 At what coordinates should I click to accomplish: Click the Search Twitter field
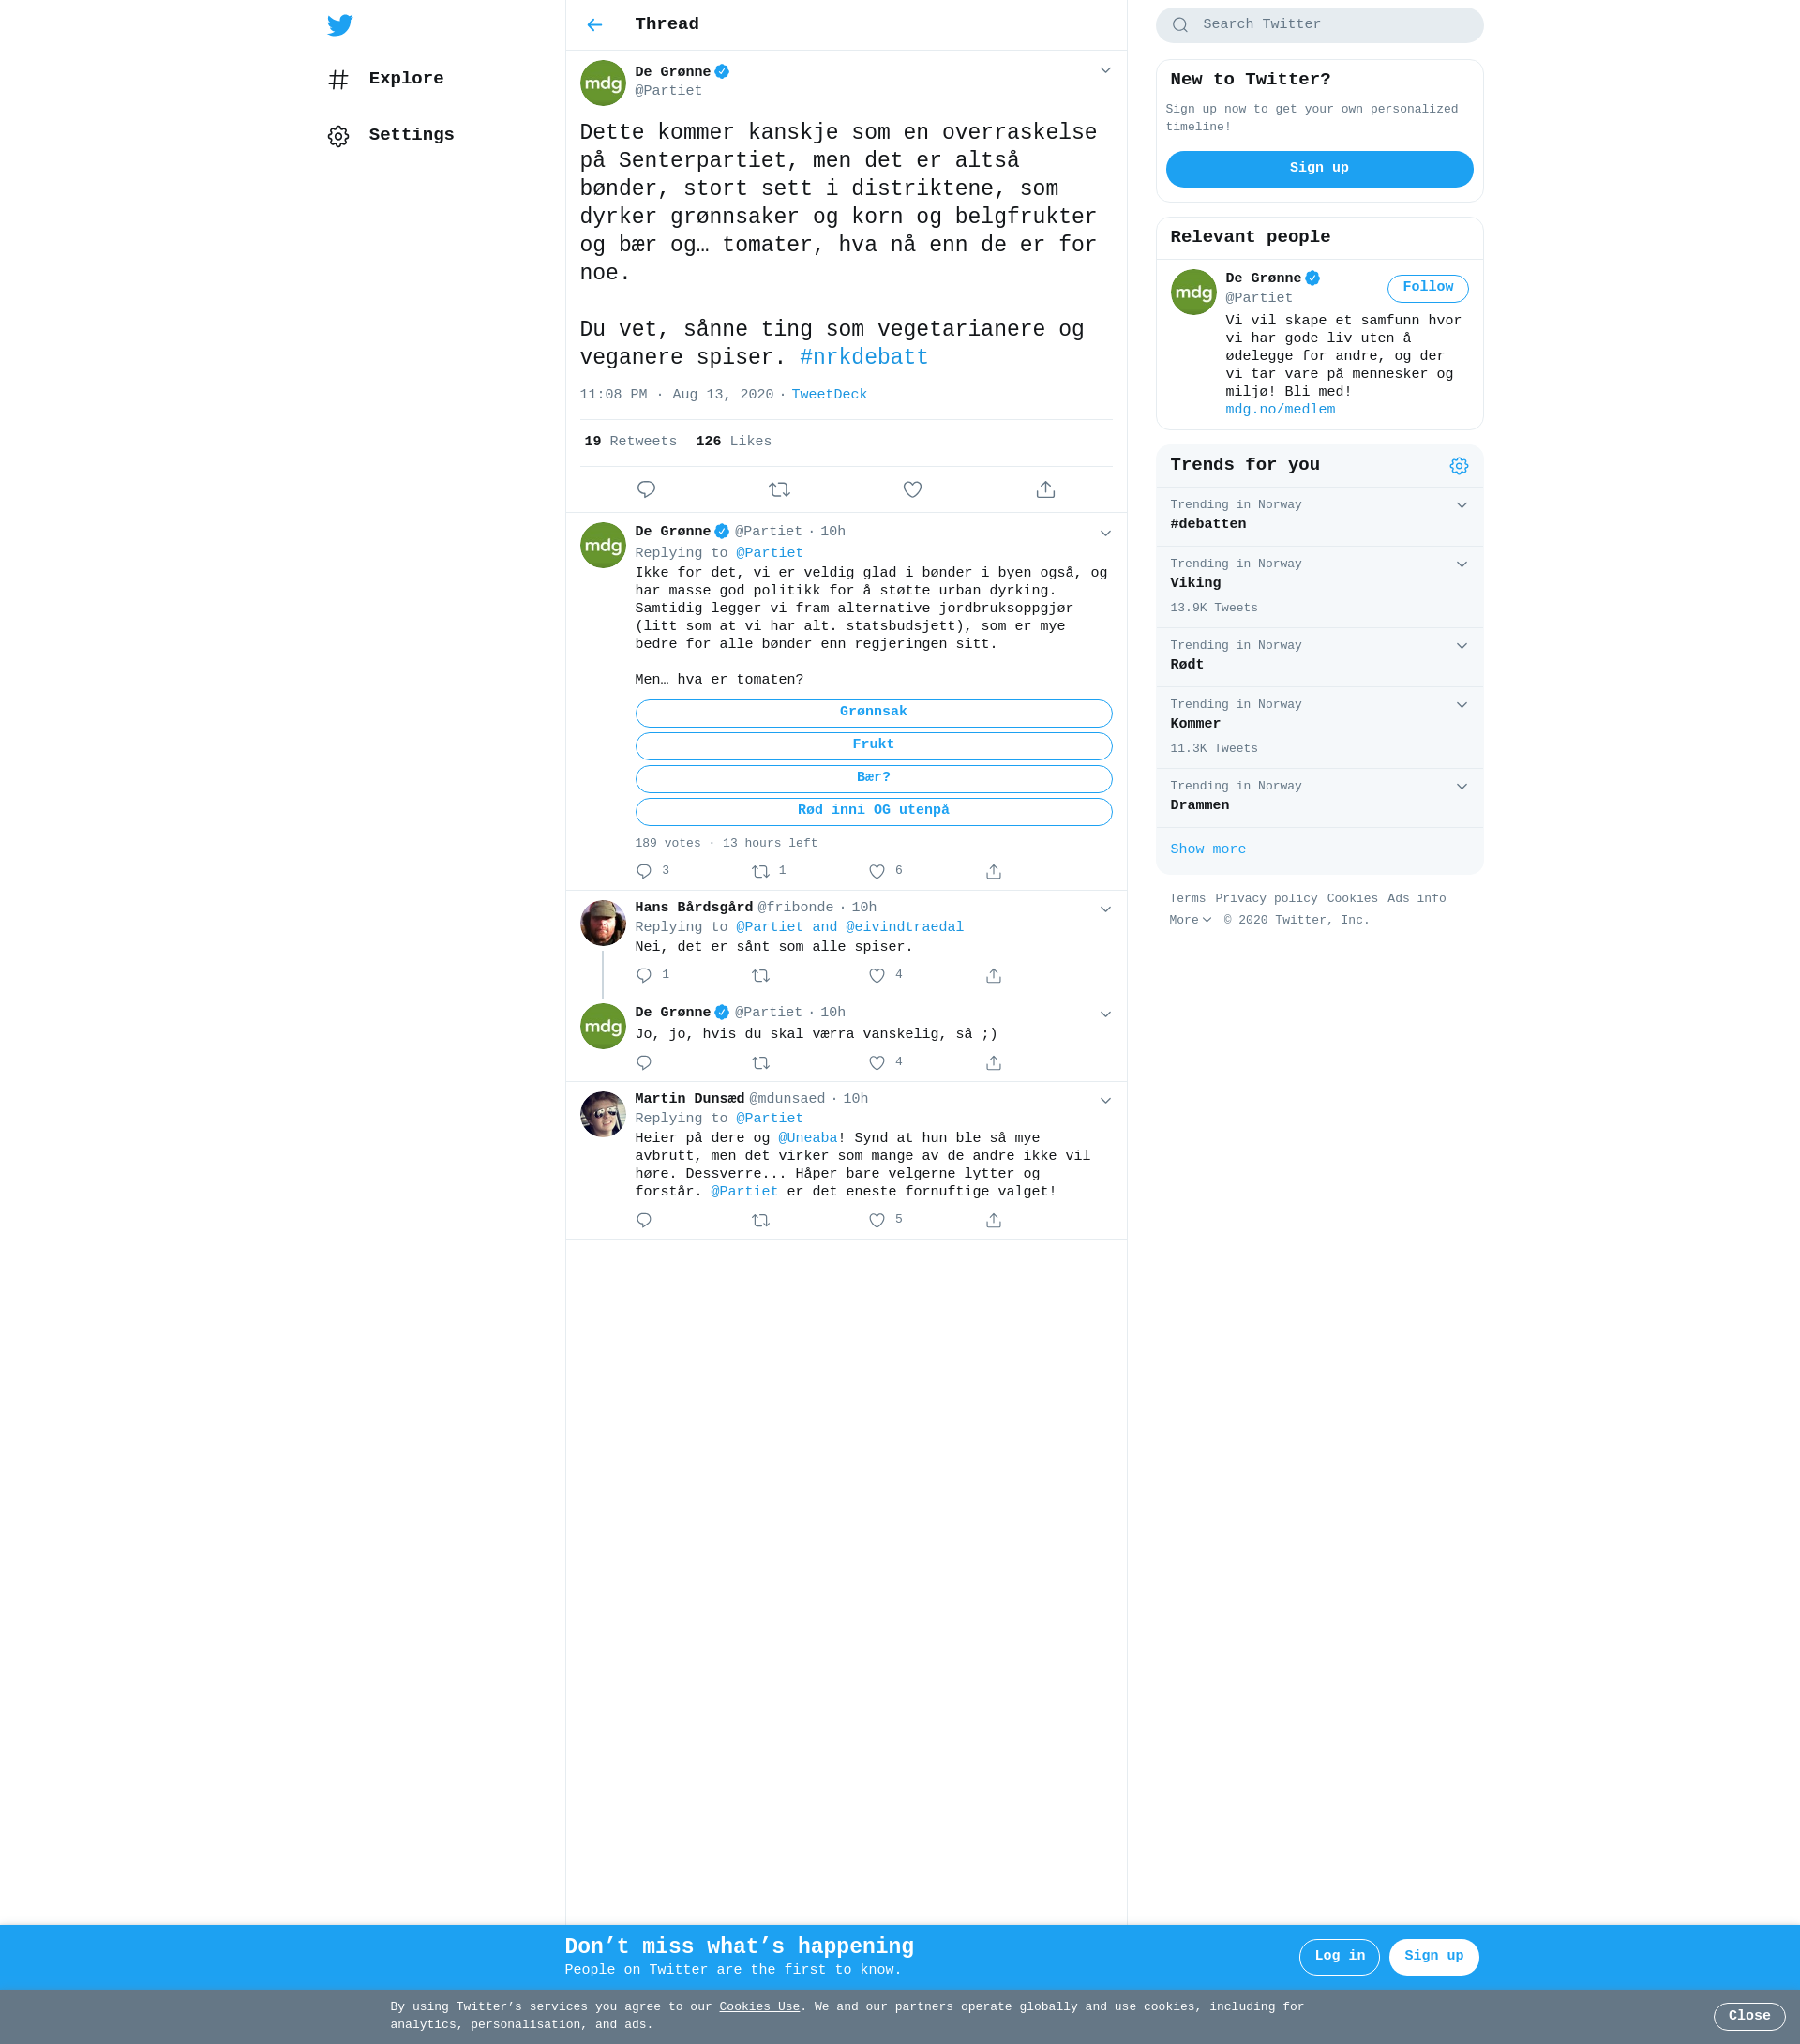[1319, 25]
